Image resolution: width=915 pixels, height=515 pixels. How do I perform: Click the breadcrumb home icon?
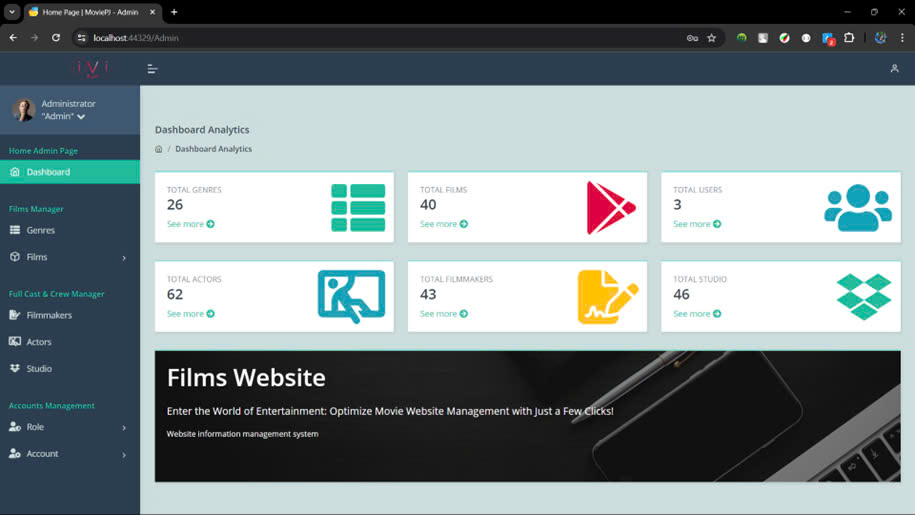tap(159, 149)
